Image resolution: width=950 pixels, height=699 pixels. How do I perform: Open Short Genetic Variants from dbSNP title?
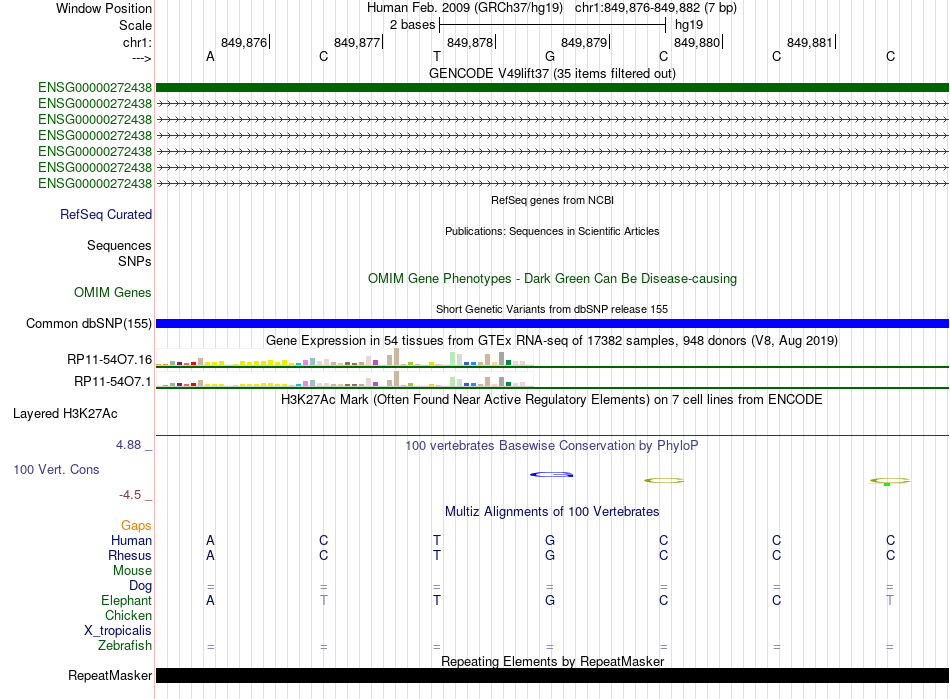coord(552,309)
